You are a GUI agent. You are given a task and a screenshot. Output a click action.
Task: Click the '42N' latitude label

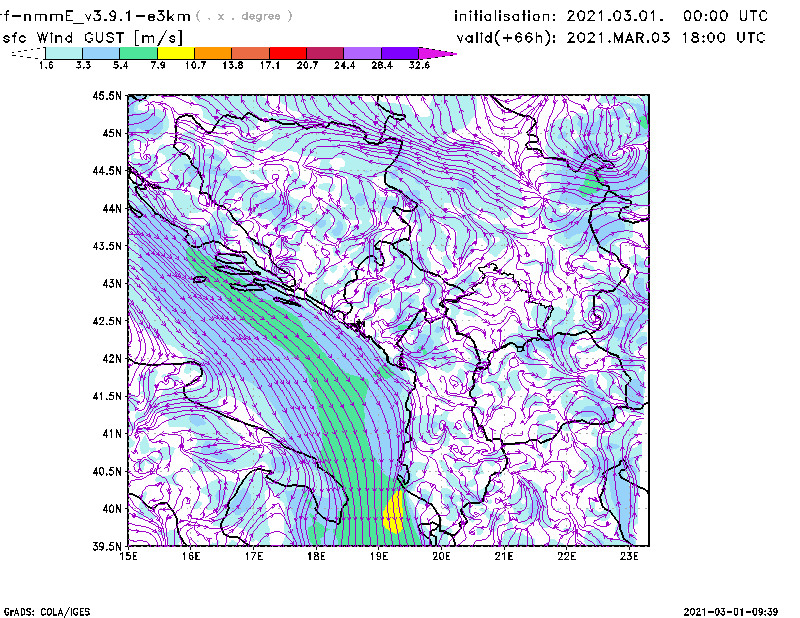click(112, 358)
